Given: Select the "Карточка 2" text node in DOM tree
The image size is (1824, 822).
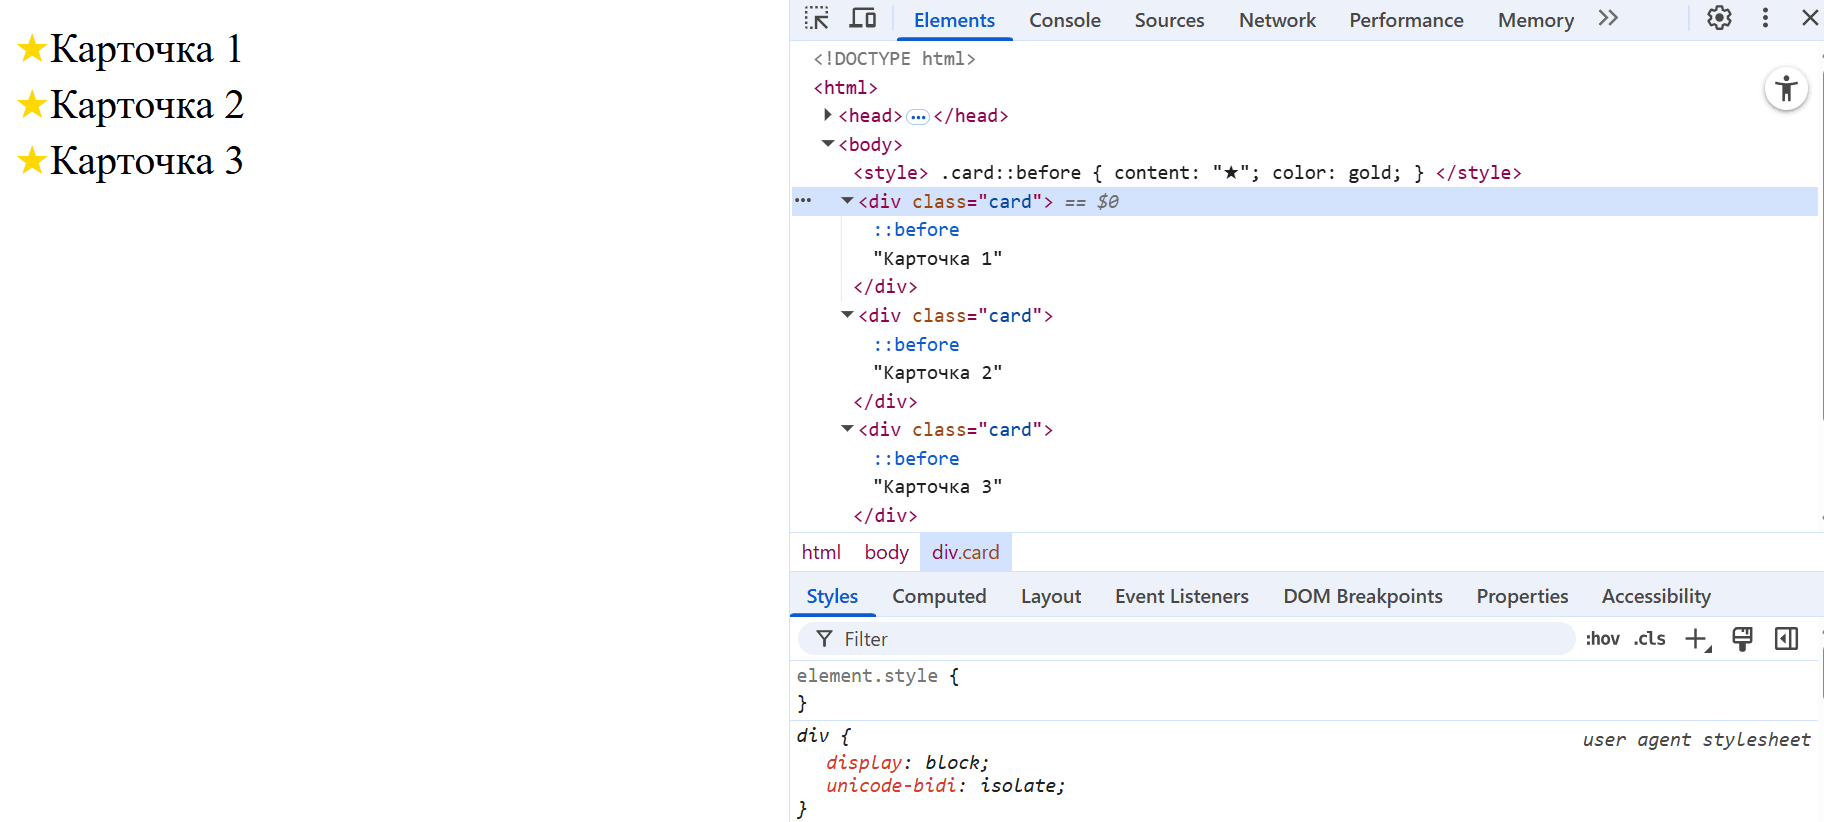Looking at the screenshot, I should (937, 373).
